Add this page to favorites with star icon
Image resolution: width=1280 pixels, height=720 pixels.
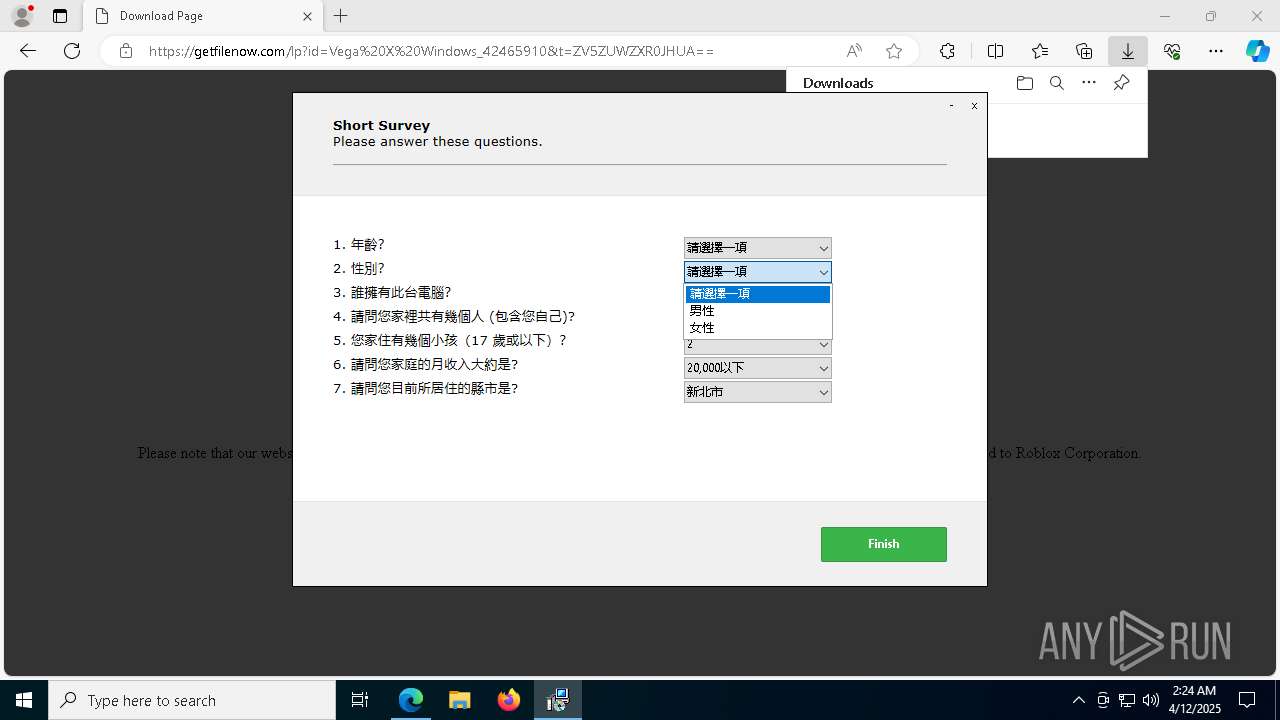894,51
